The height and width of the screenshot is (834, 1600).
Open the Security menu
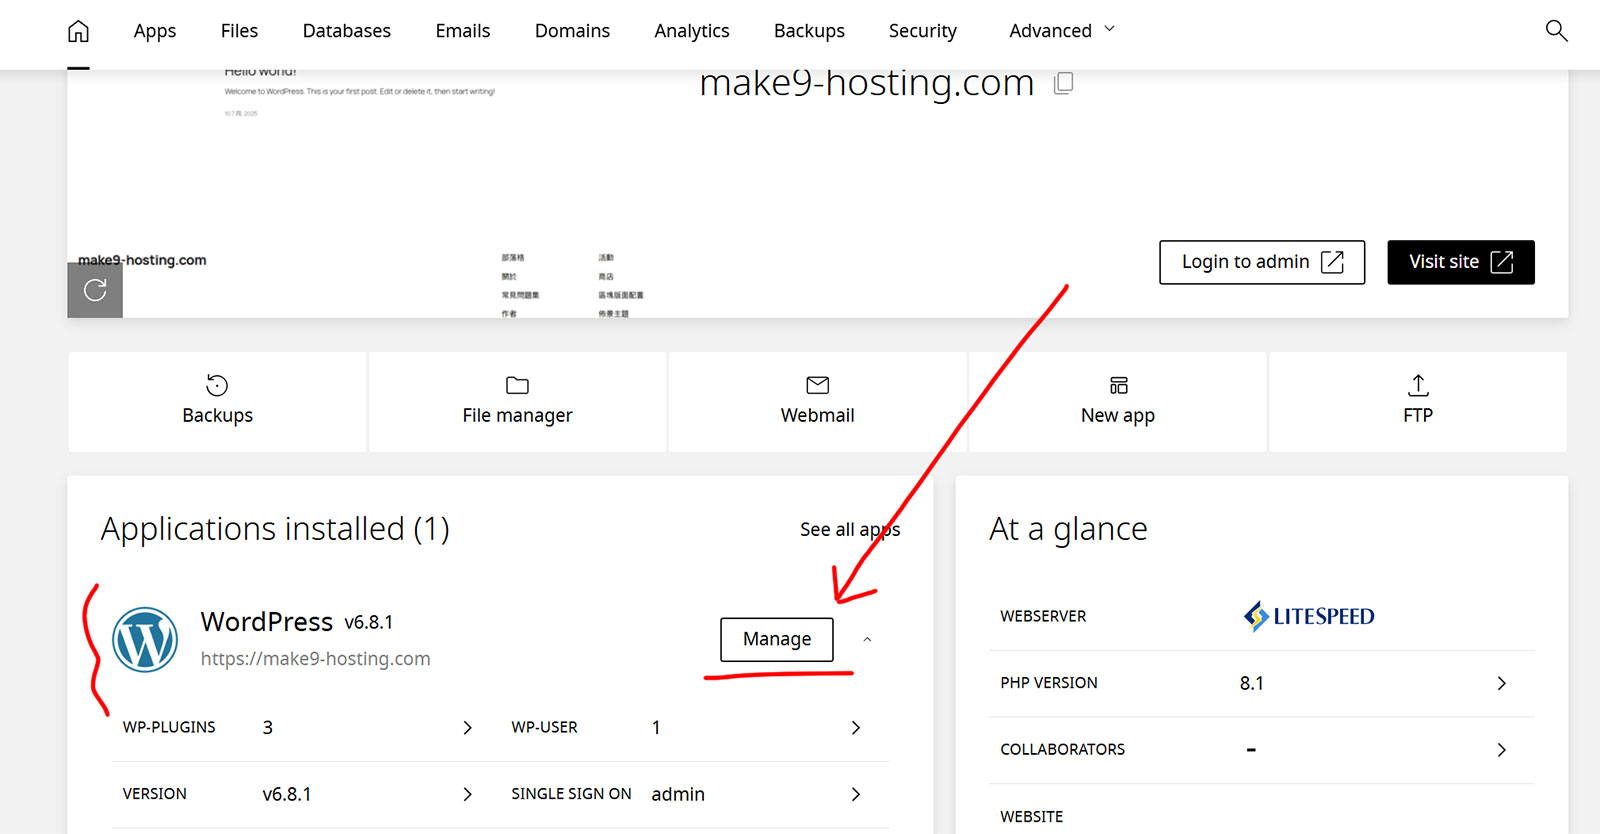tap(923, 31)
